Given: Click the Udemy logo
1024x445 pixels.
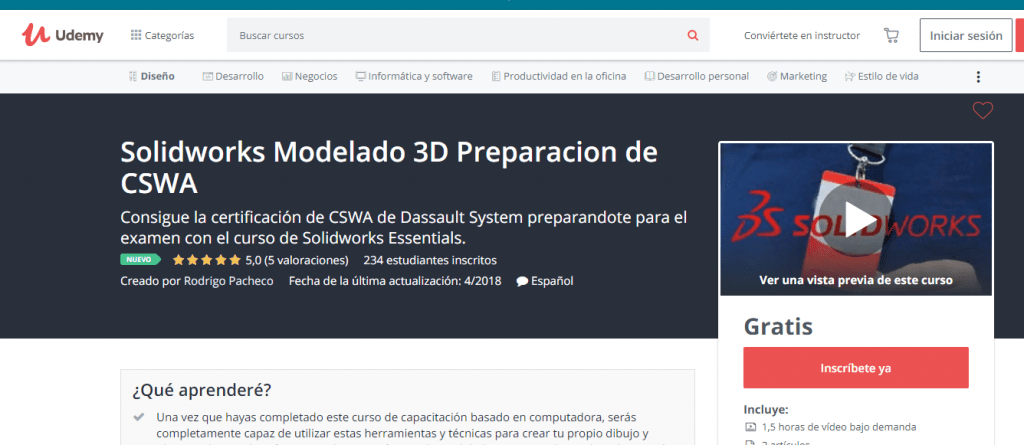Looking at the screenshot, I should tap(63, 35).
